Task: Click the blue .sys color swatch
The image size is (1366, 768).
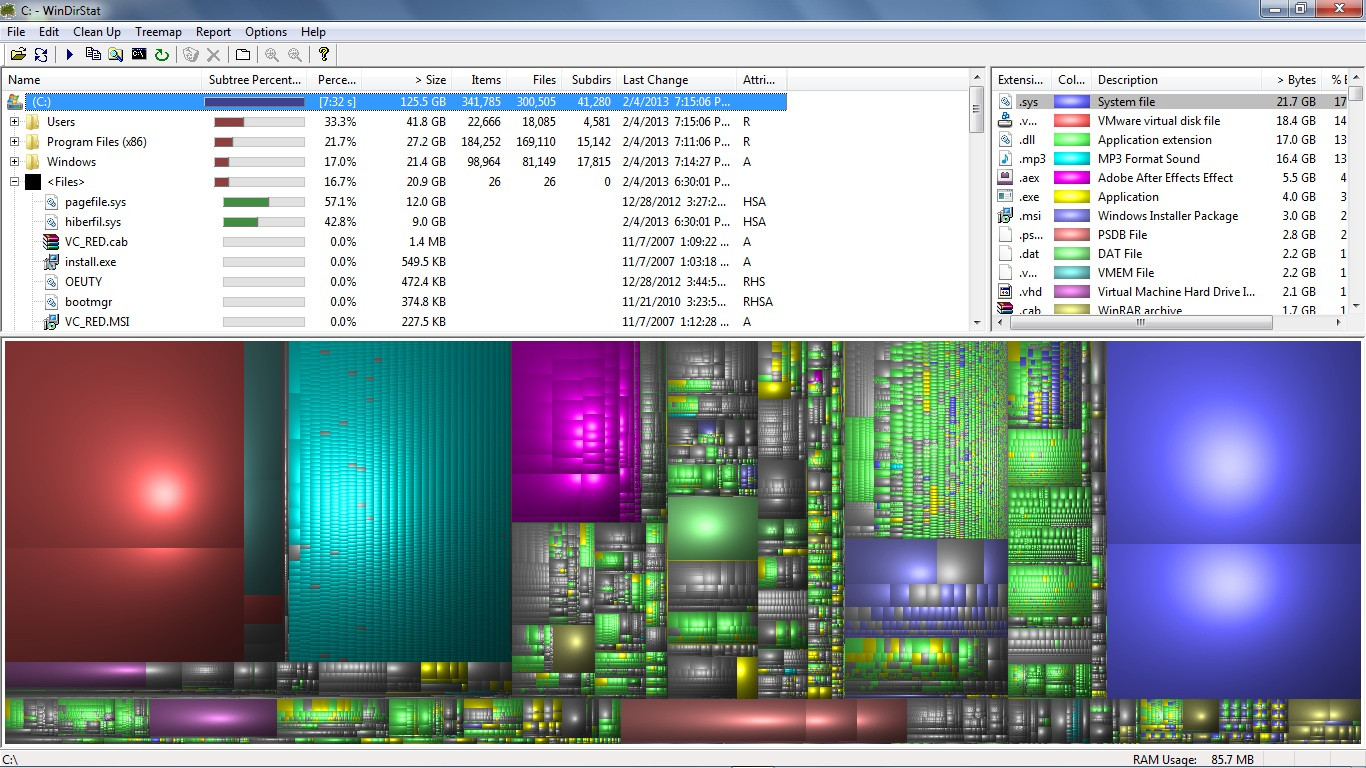Action: [x=1072, y=102]
